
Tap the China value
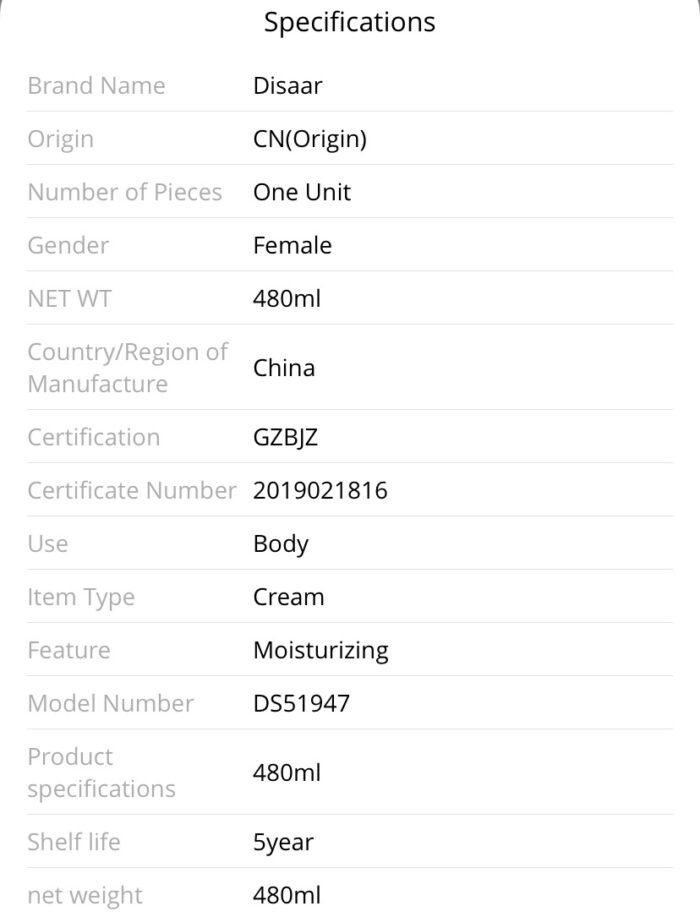click(x=284, y=368)
